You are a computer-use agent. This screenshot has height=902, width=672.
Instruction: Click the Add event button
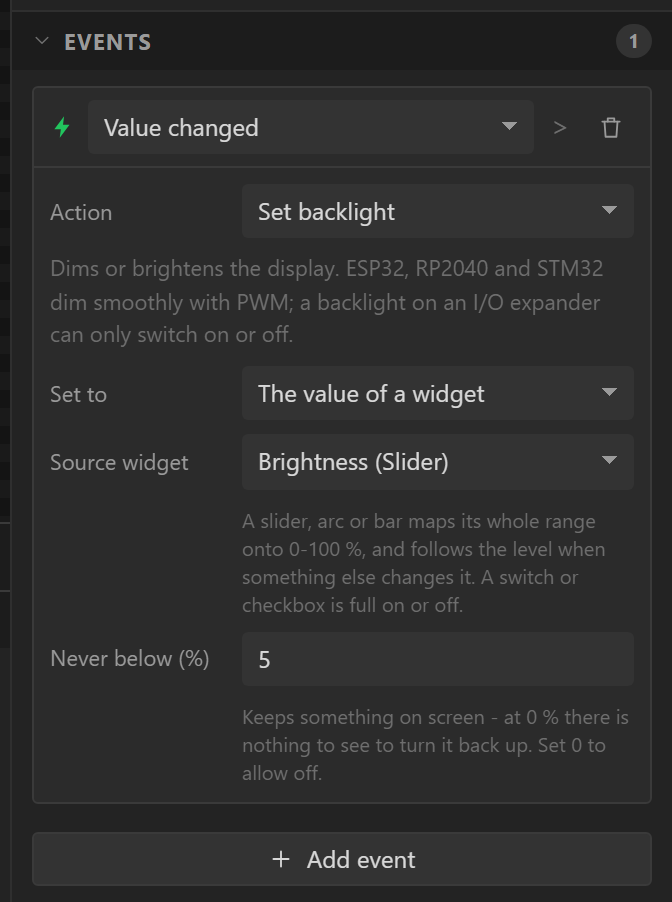342,859
